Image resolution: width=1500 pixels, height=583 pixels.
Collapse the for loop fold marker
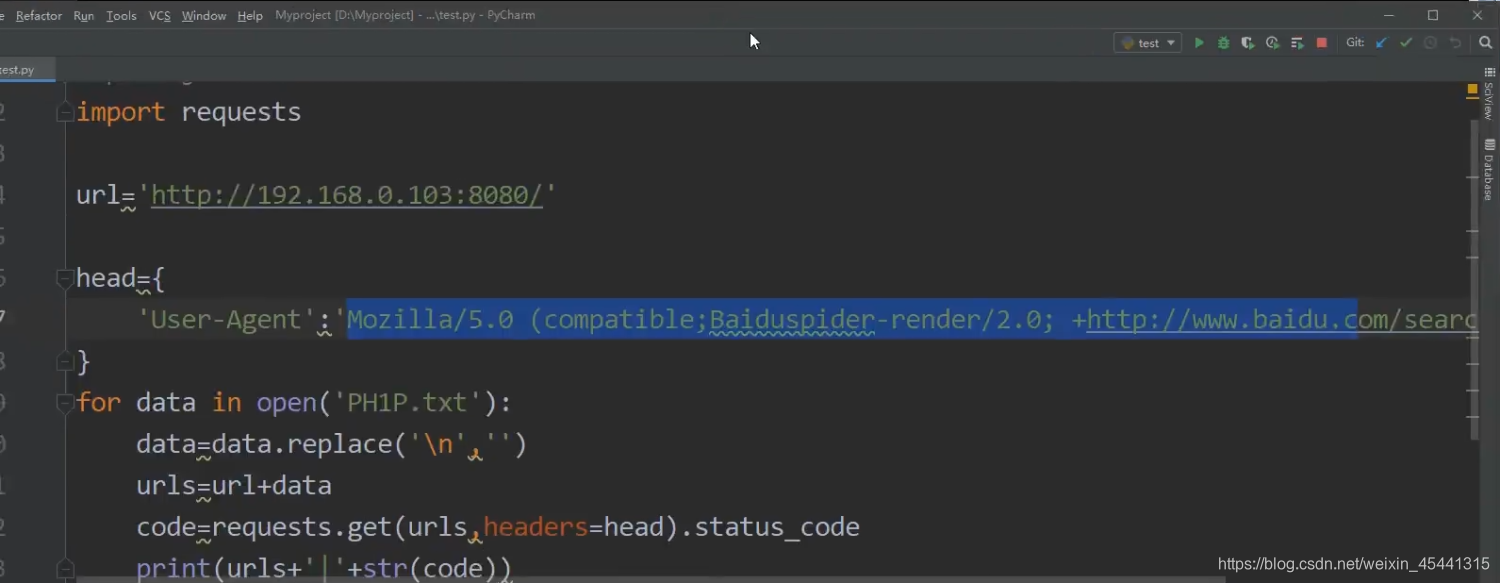[x=65, y=403]
